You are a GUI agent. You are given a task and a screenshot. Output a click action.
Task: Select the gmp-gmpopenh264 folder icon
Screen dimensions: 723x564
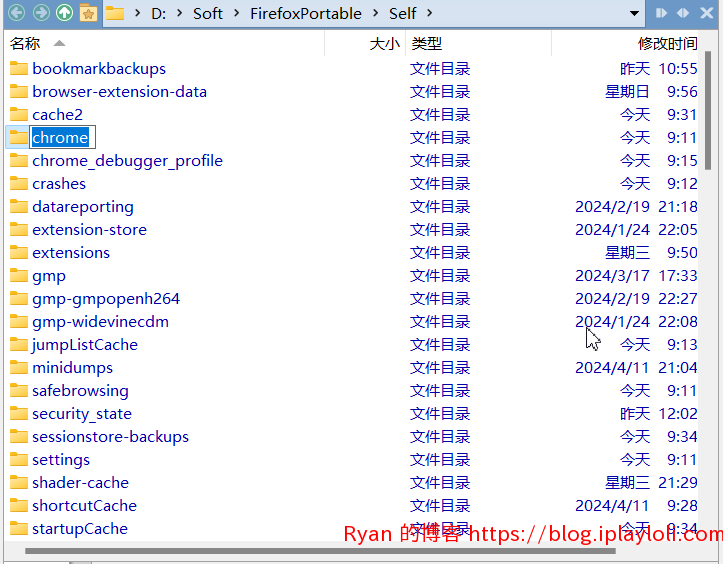pos(19,298)
